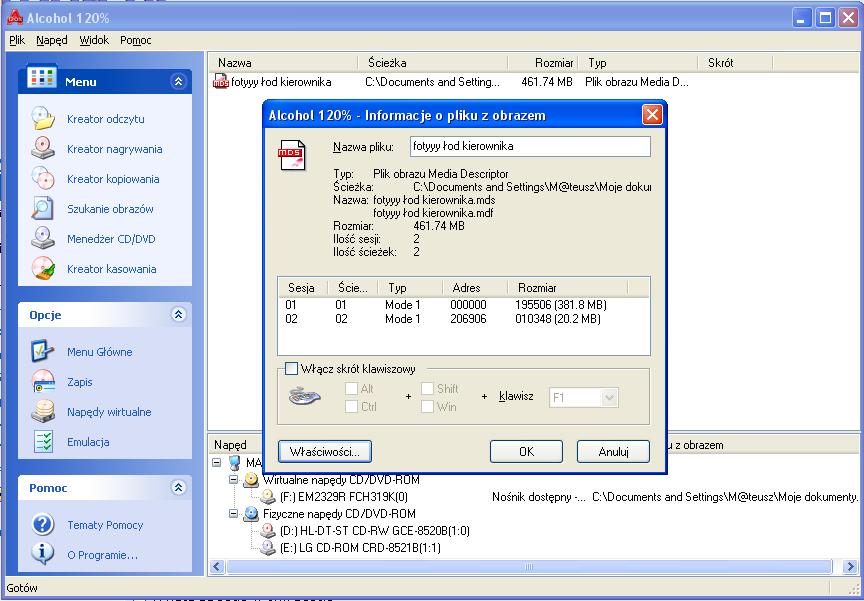Click the Adres column header in dialog
Viewport: 864px width, 601px height.
474,288
